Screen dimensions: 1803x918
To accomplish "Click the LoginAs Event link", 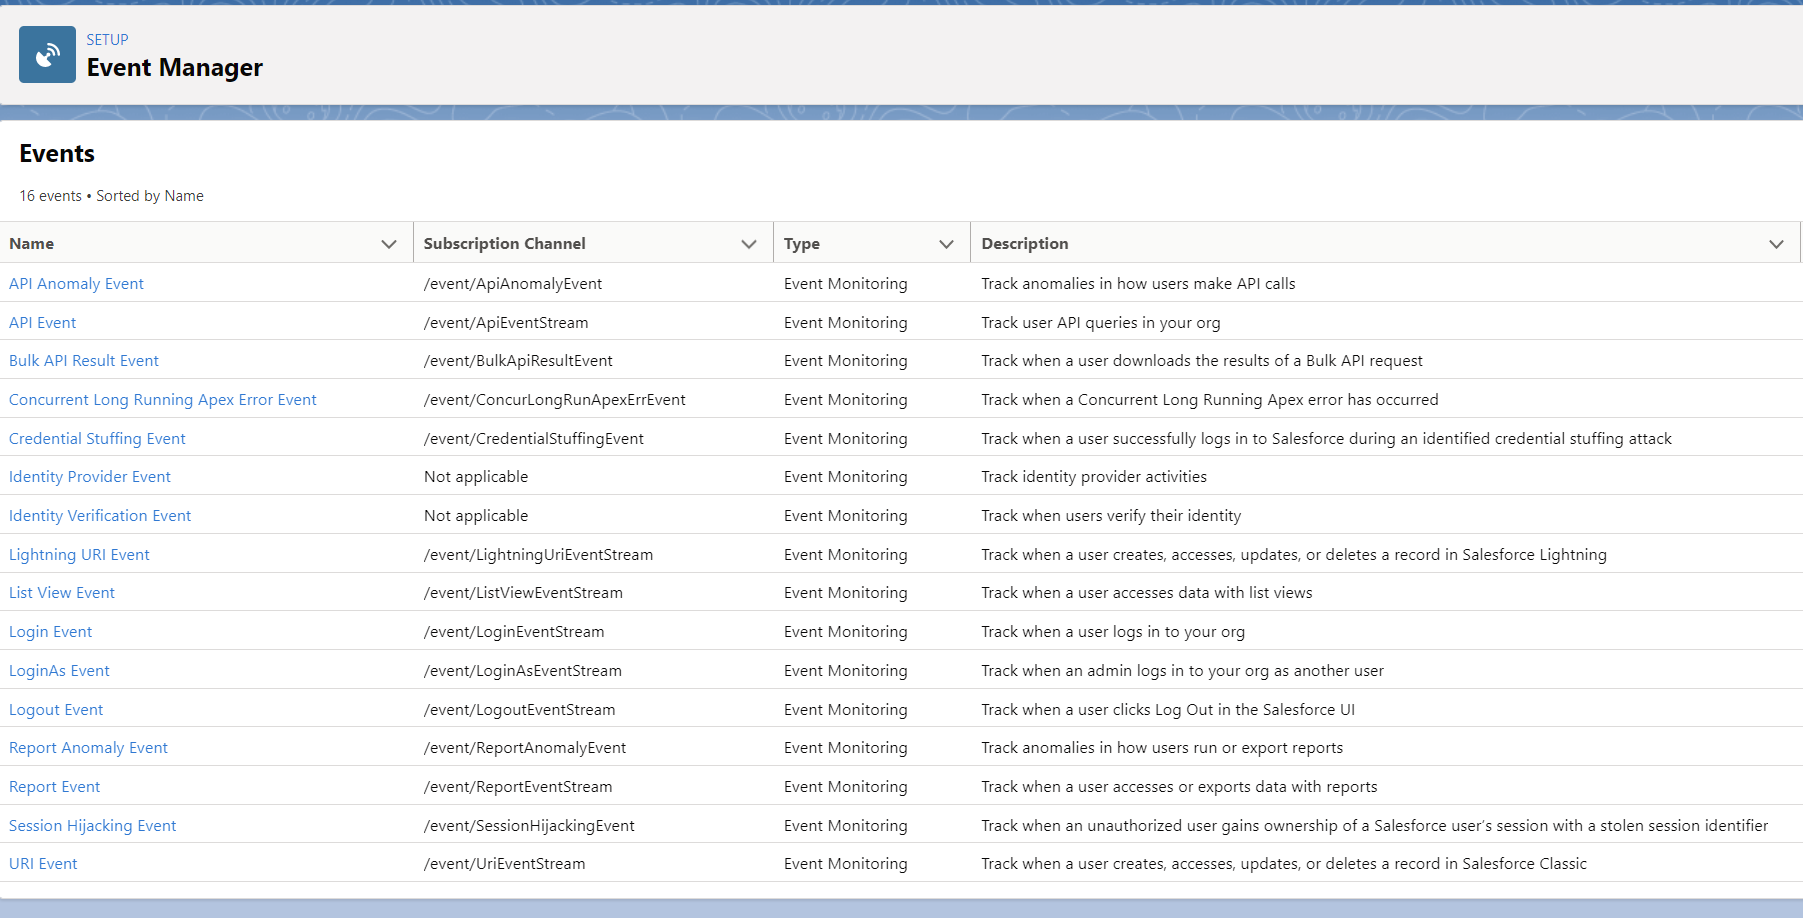I will (58, 670).
